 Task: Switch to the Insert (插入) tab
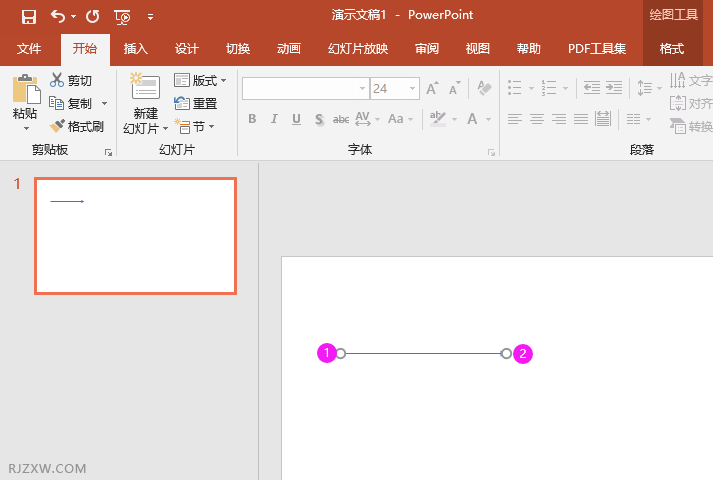coord(135,49)
